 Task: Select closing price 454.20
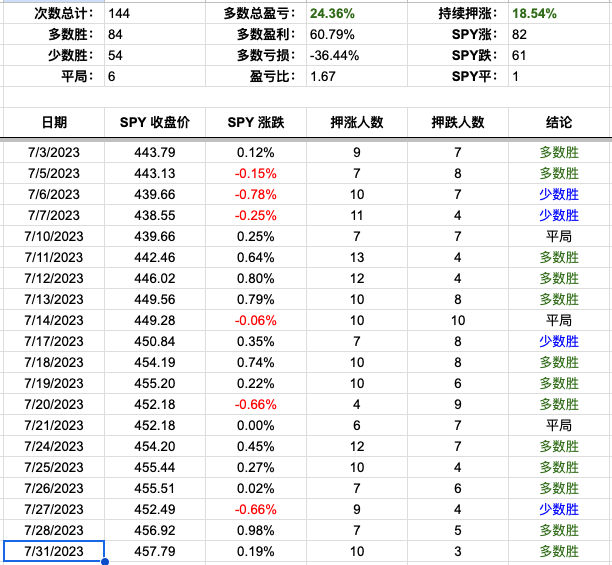155,447
